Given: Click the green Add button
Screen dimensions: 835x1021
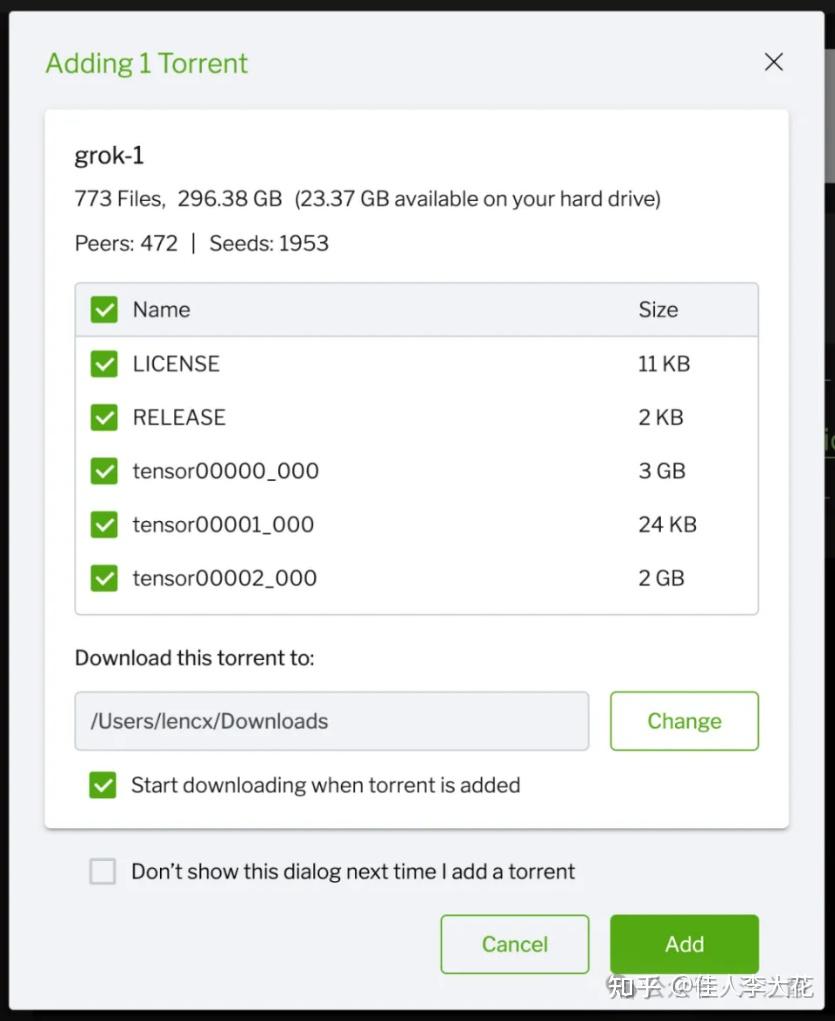Looking at the screenshot, I should click(x=684, y=944).
